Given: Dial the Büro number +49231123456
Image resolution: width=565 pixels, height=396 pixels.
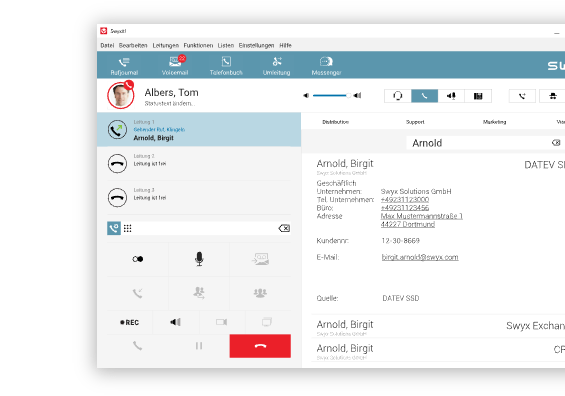Looking at the screenshot, I should tap(405, 208).
